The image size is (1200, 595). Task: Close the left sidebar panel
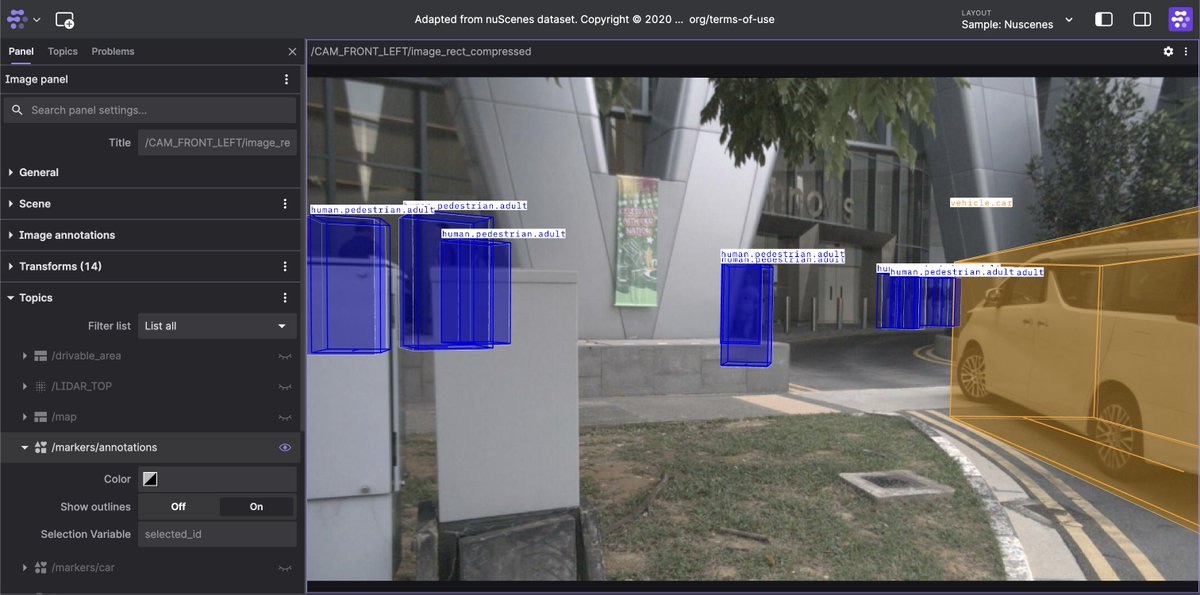(x=292, y=51)
